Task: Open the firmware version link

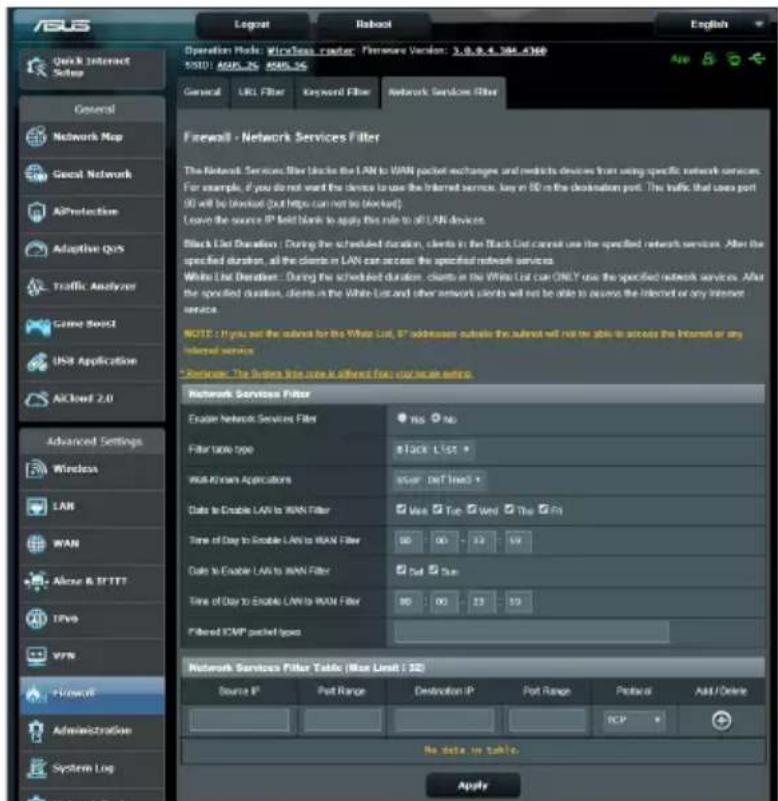Action: pos(500,51)
